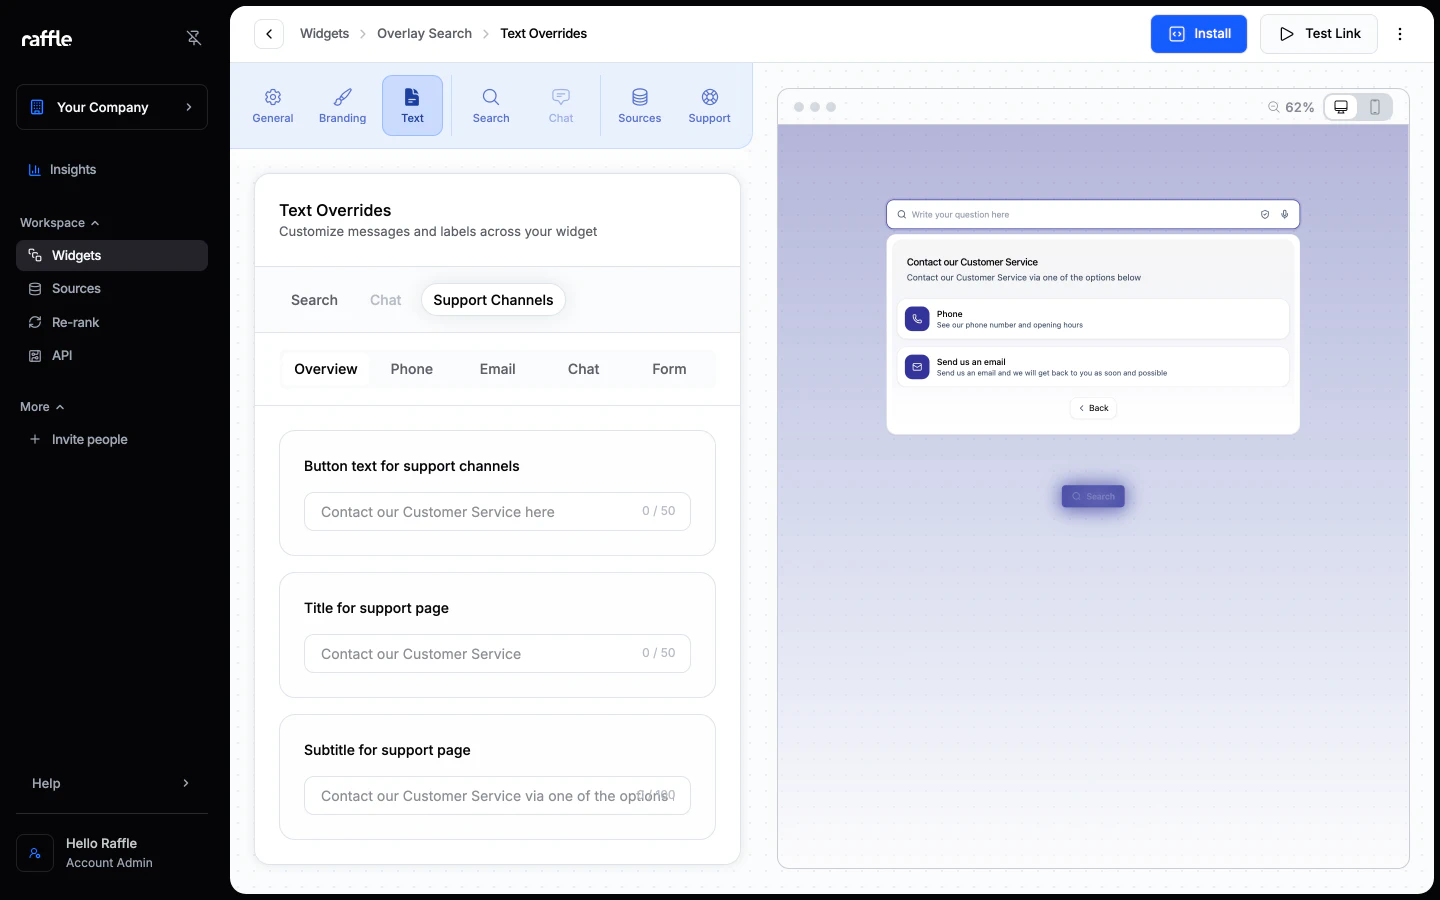Open the three-dot more options menu
Image resolution: width=1440 pixels, height=900 pixels.
[x=1400, y=34]
